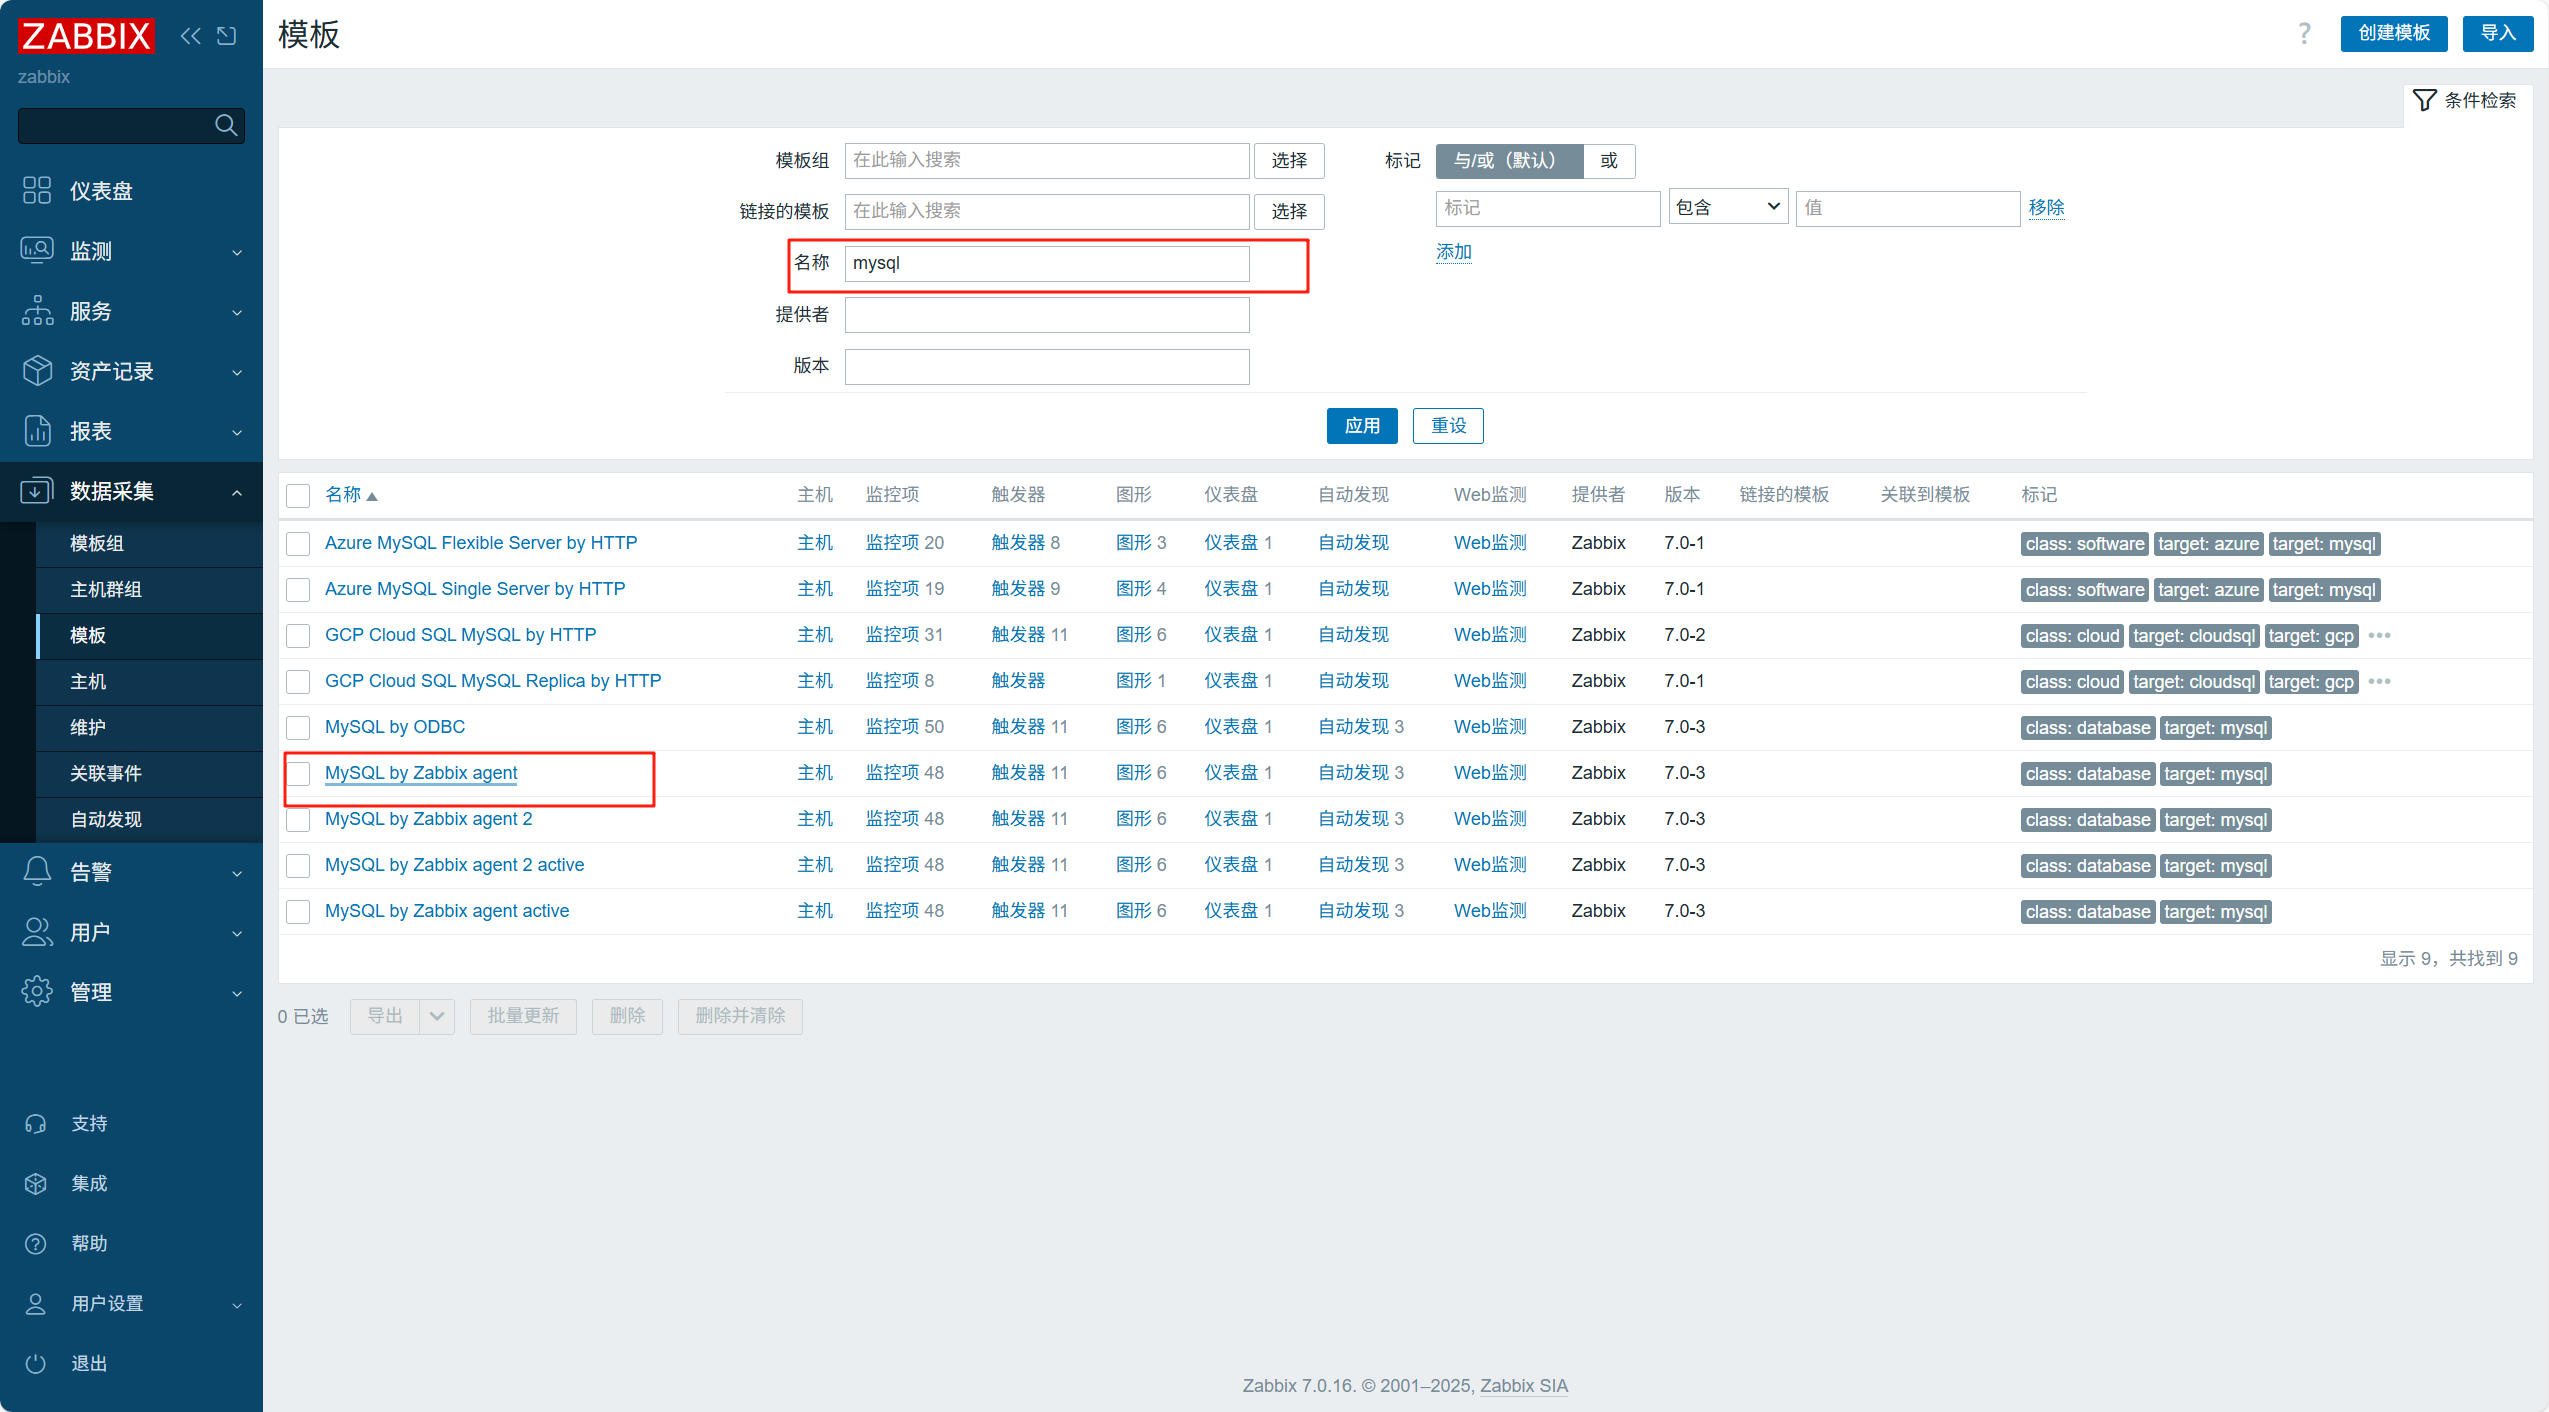Viewport: 2549px width, 1412px height.
Task: Click the 资产记录 inventory cube icon
Action: click(x=37, y=370)
